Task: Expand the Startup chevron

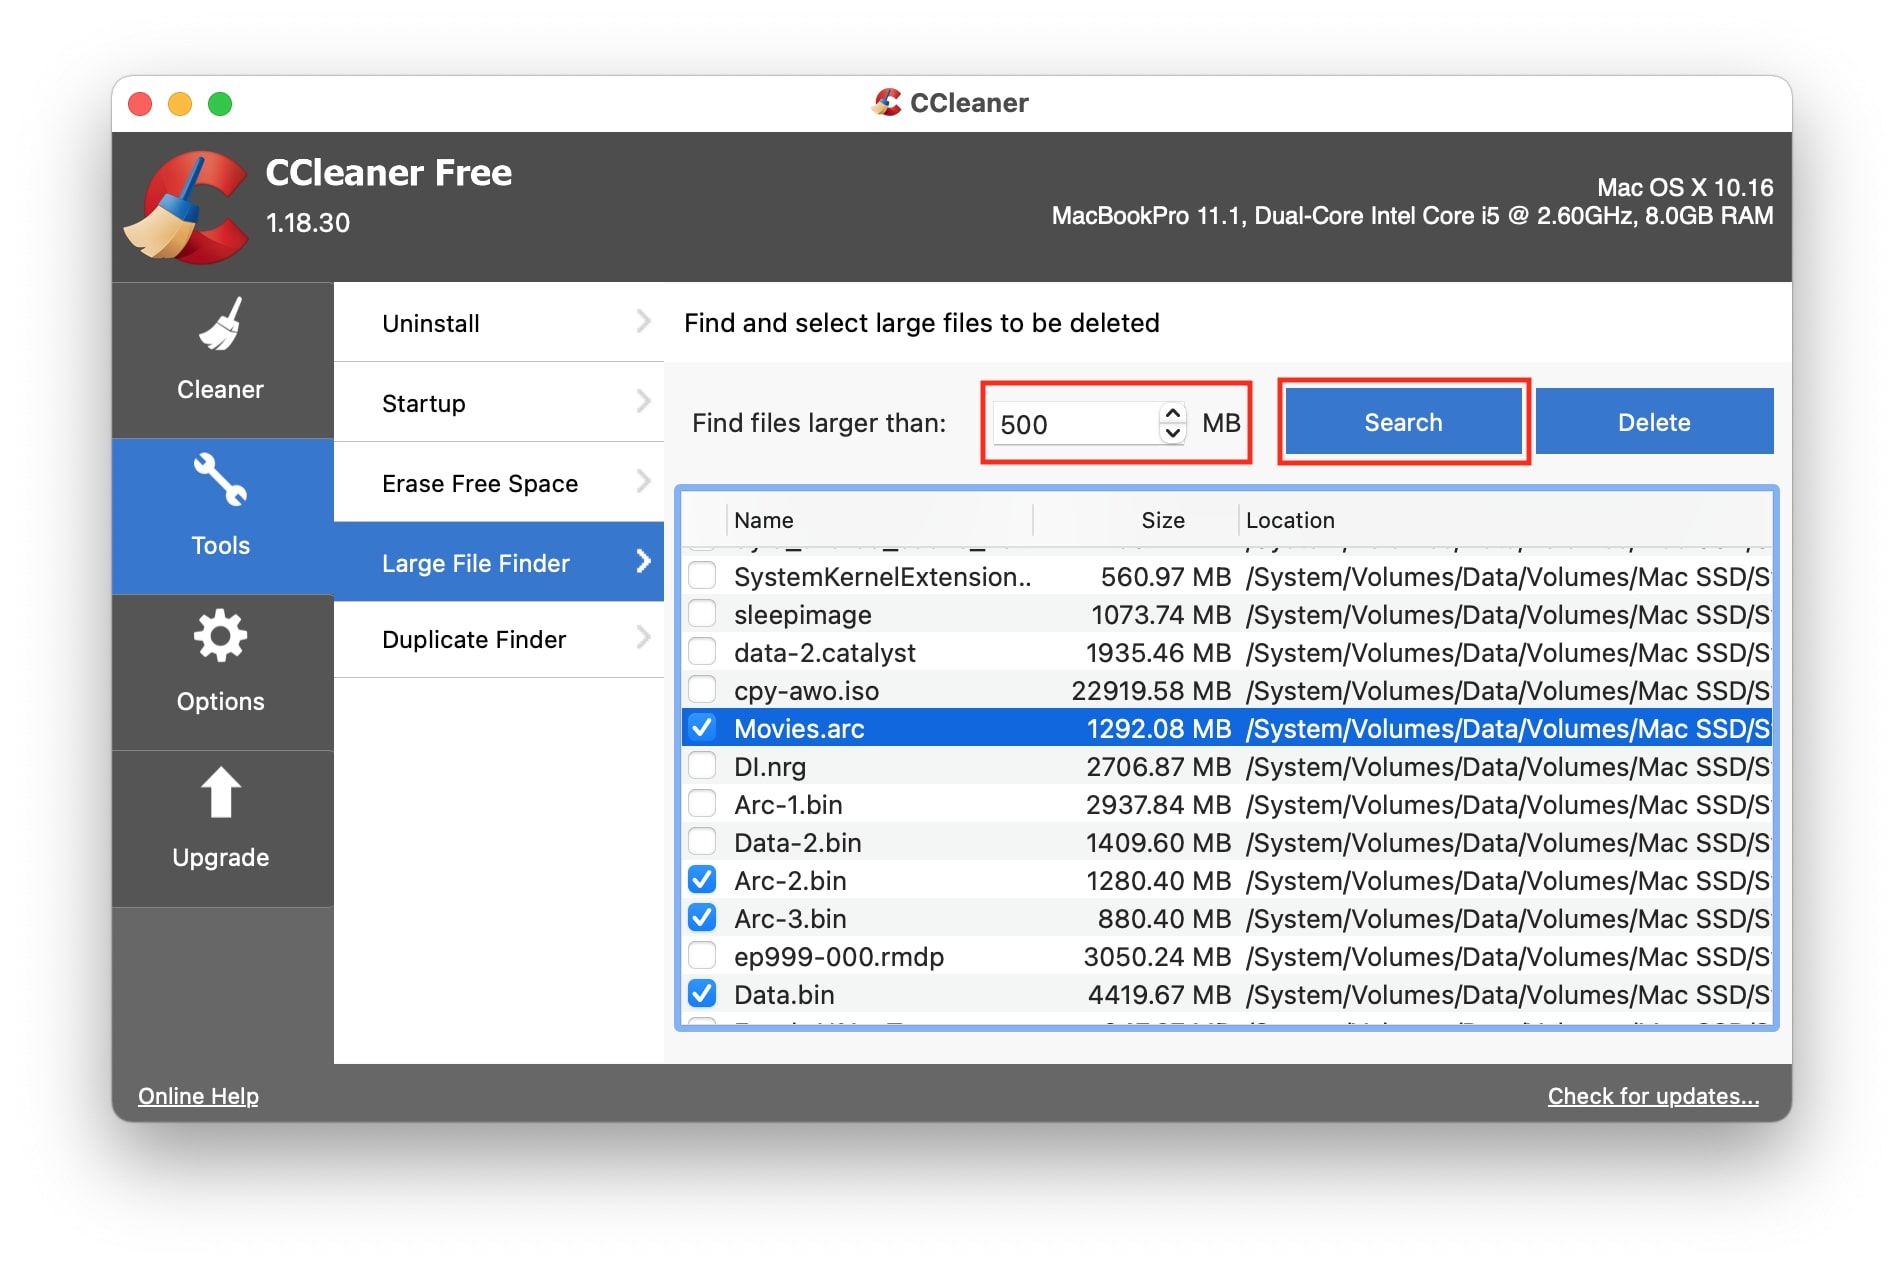Action: tap(643, 401)
